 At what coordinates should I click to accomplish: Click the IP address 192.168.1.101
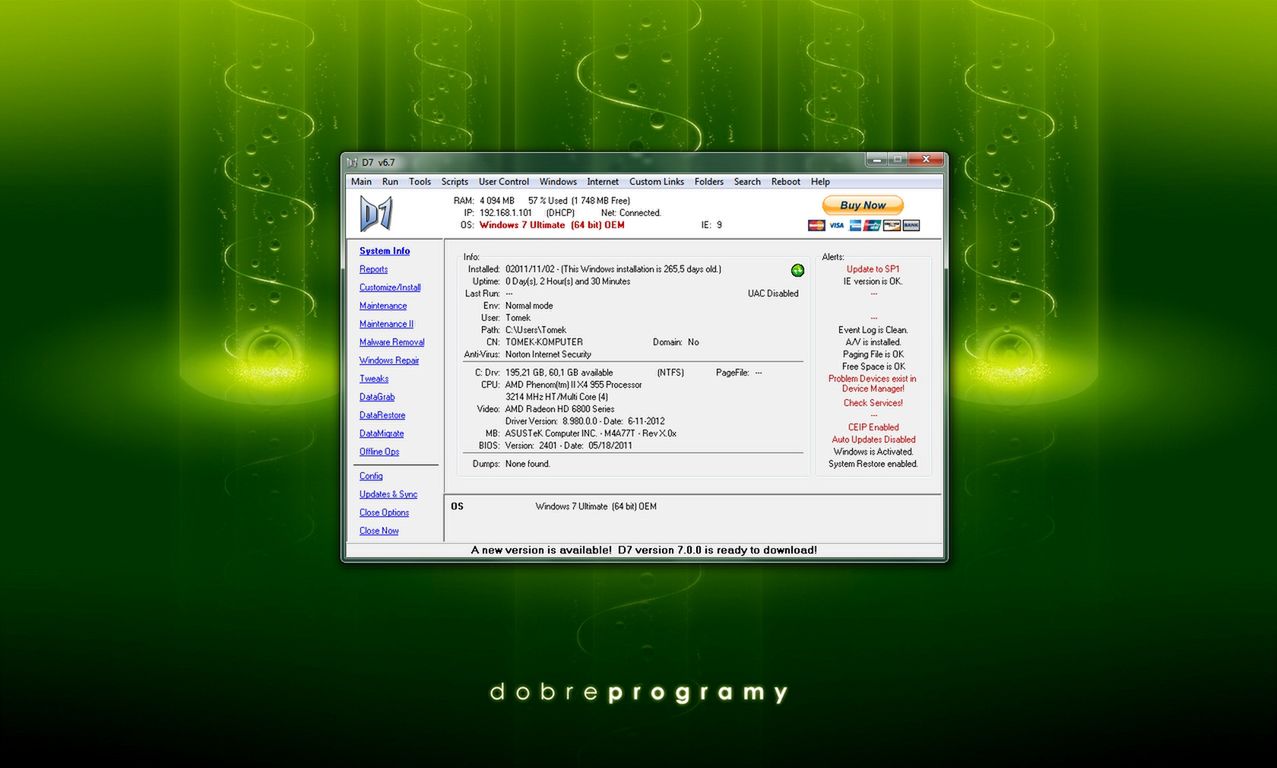click(505, 213)
